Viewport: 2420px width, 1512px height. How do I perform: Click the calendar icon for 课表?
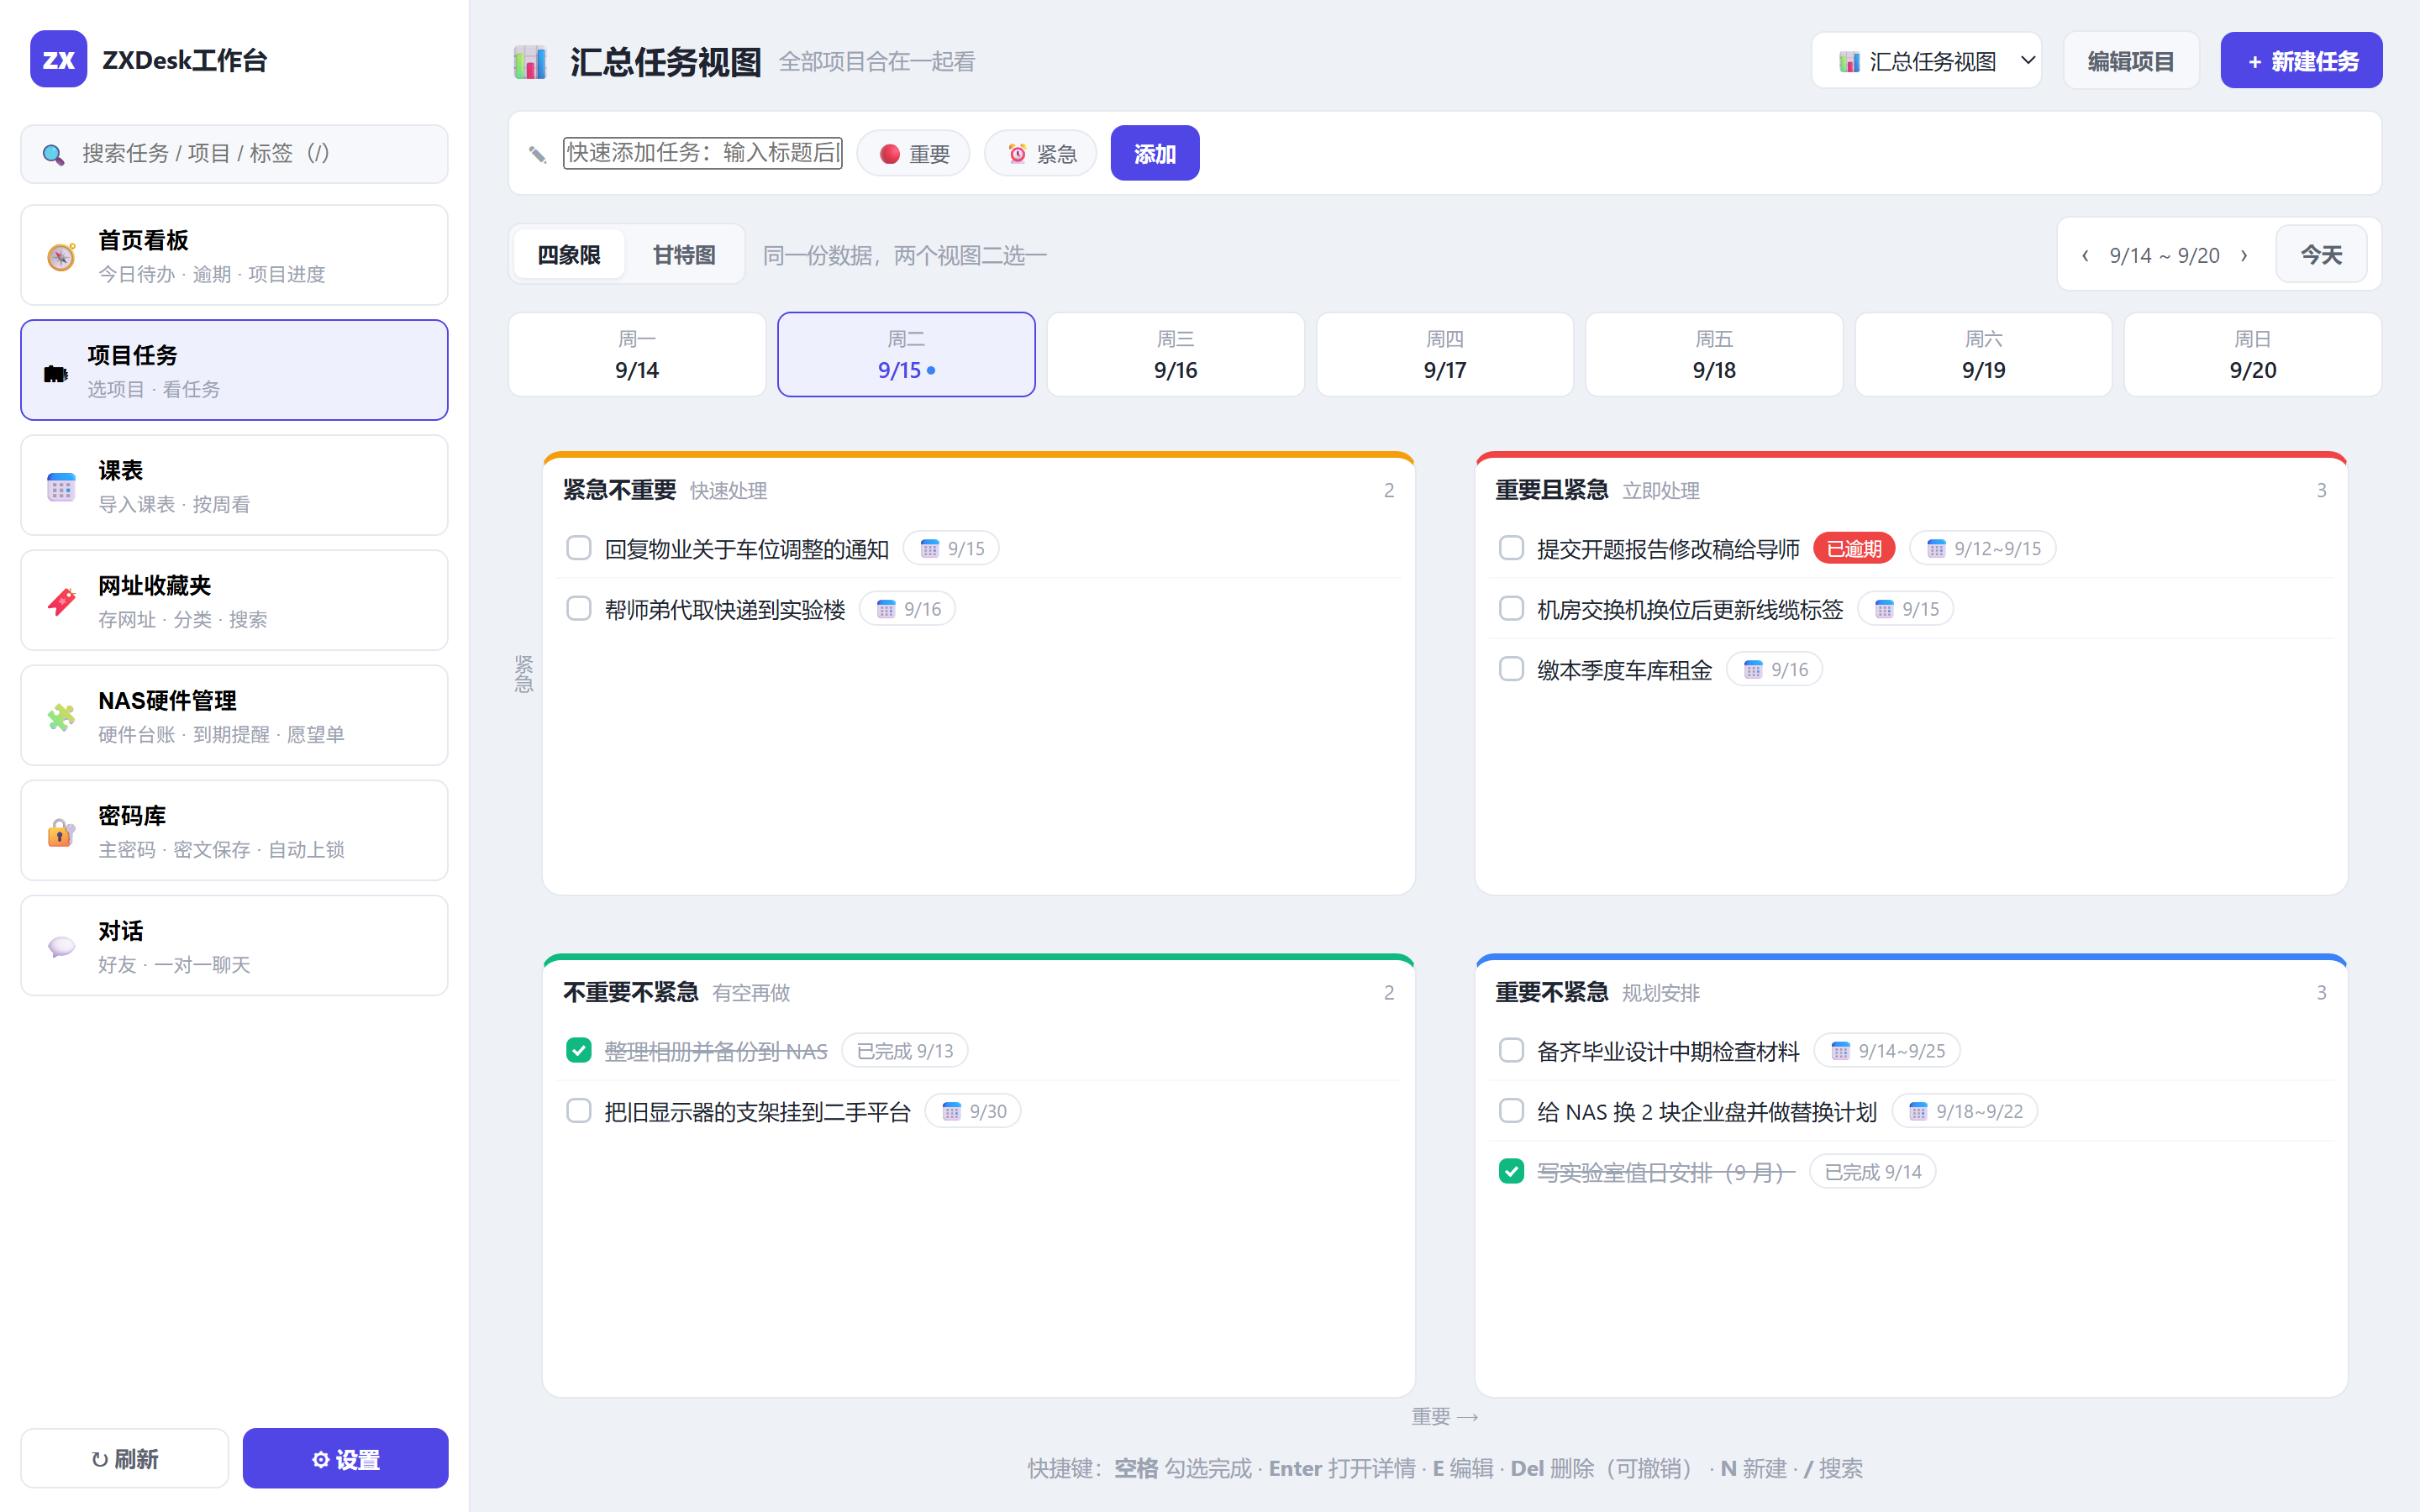click(61, 487)
